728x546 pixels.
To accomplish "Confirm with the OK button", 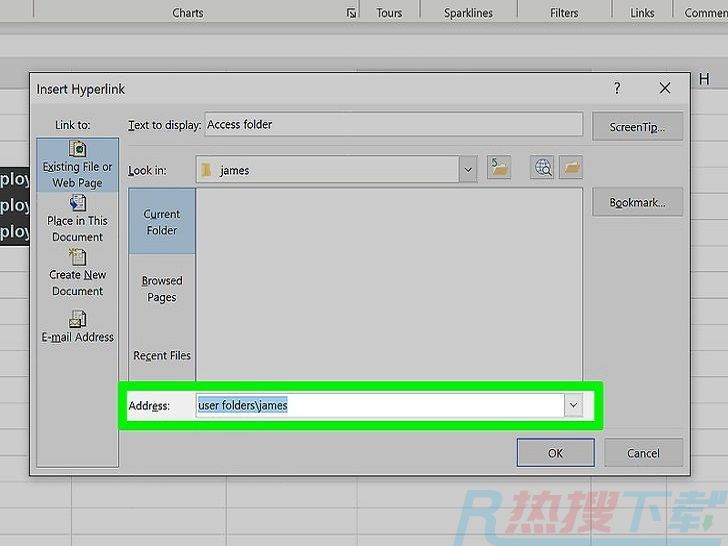I will (x=555, y=453).
